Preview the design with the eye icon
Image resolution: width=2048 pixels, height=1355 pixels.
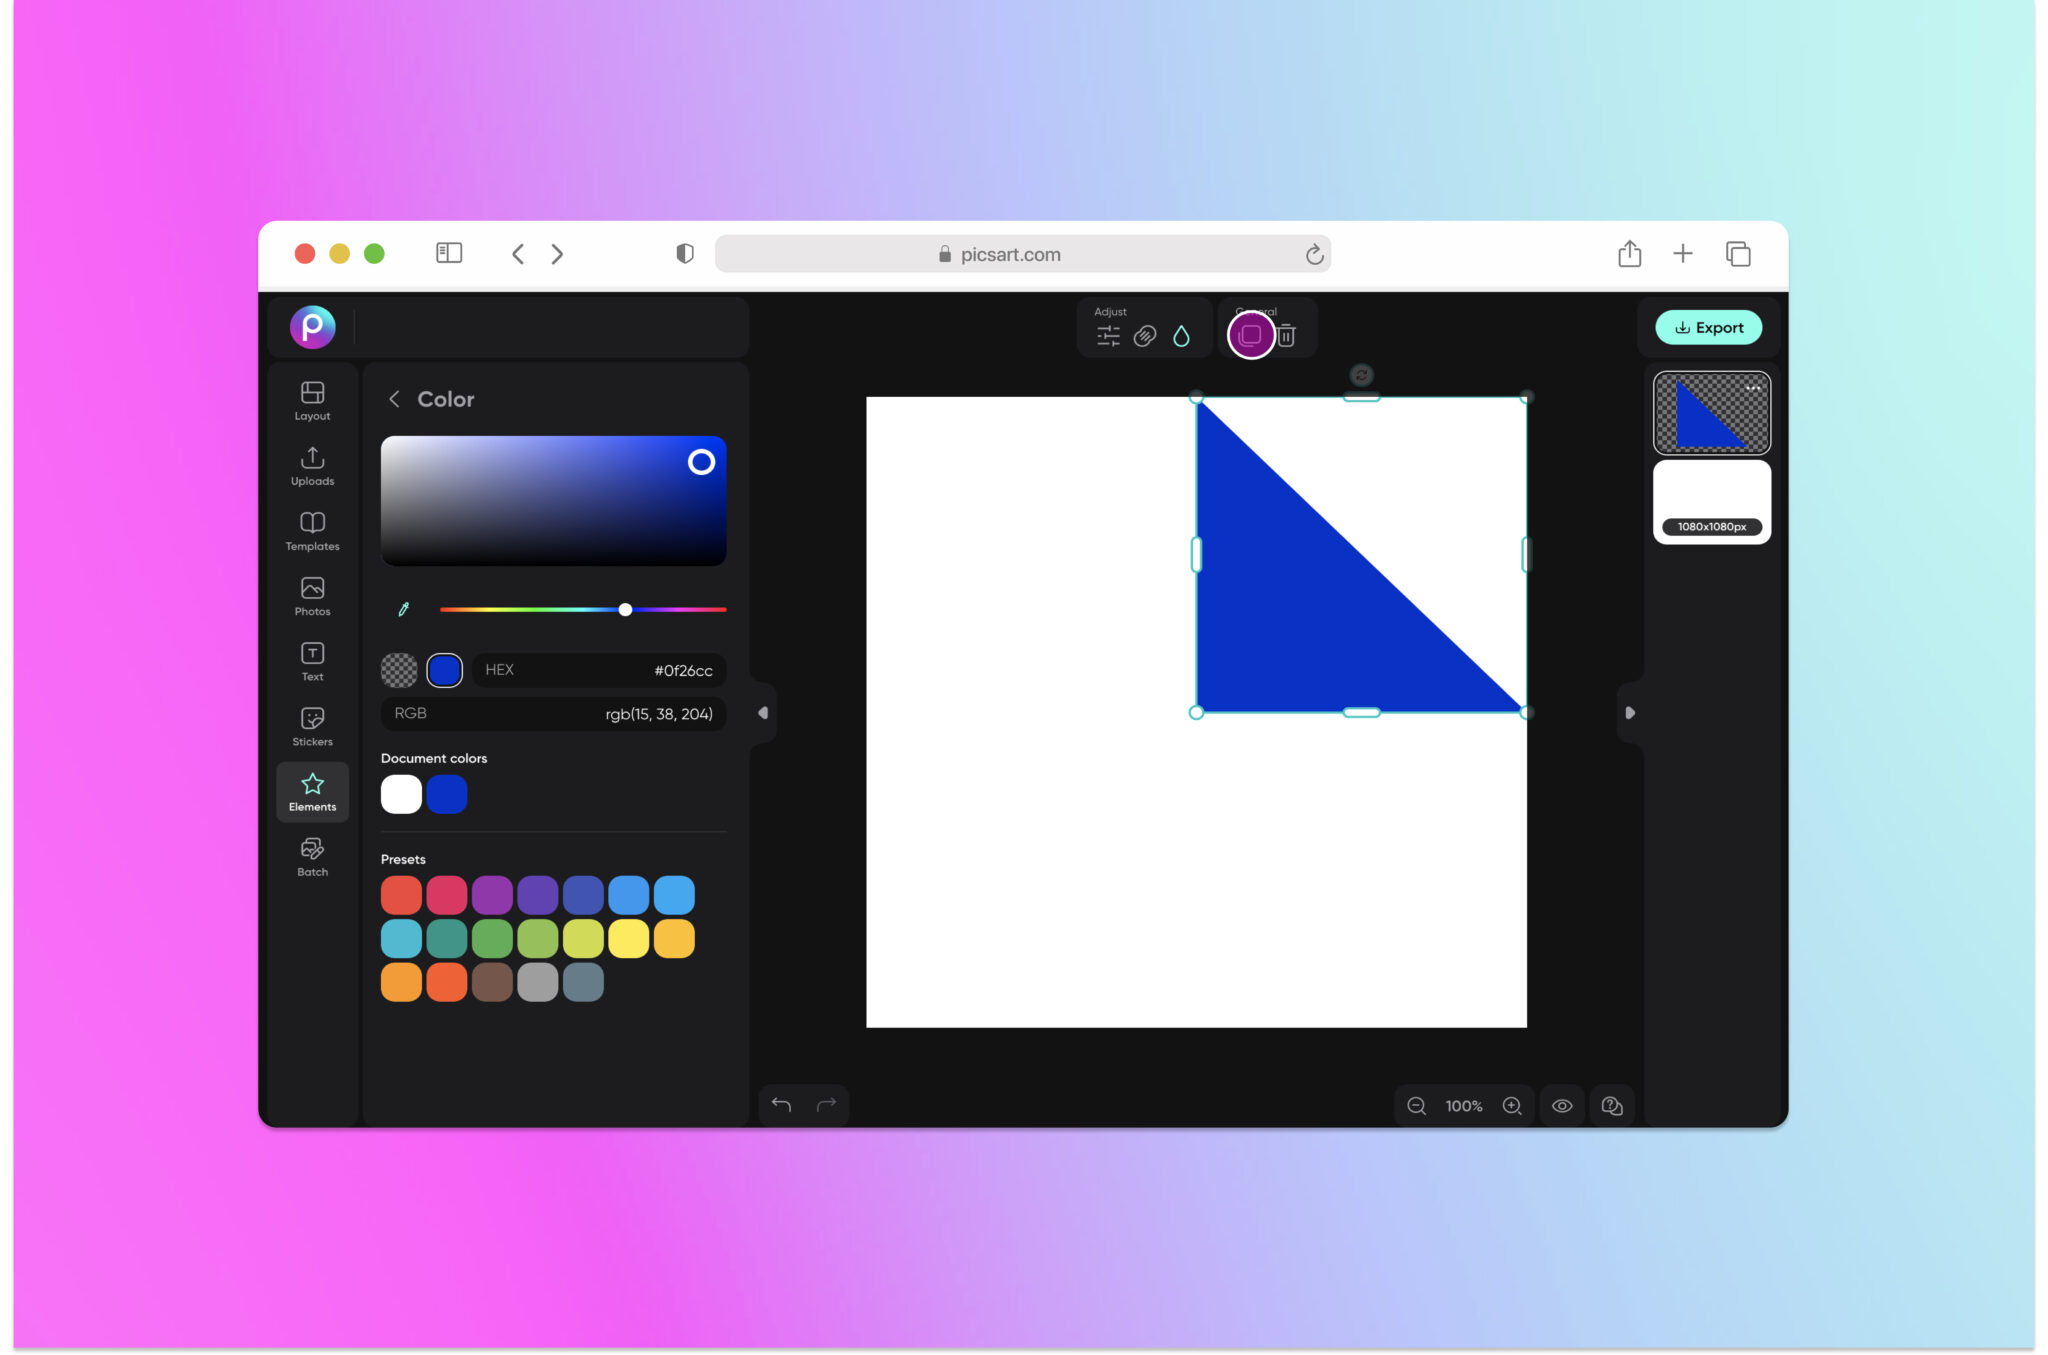point(1562,1105)
